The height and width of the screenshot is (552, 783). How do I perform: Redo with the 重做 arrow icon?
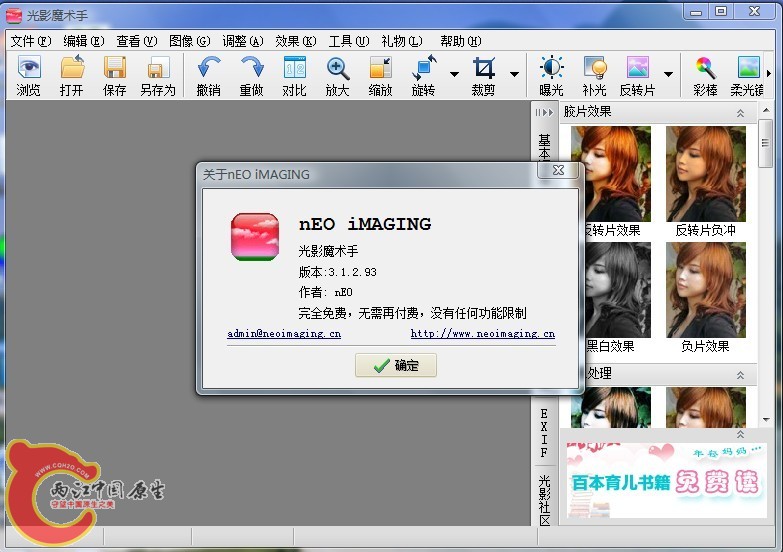point(252,67)
